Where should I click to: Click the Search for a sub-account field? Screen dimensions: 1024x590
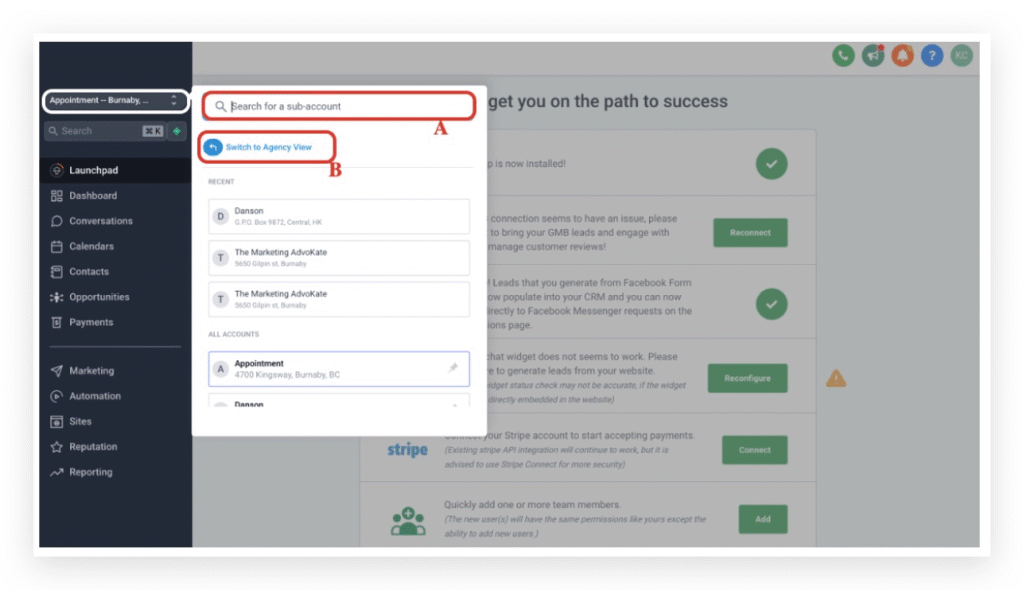click(338, 106)
